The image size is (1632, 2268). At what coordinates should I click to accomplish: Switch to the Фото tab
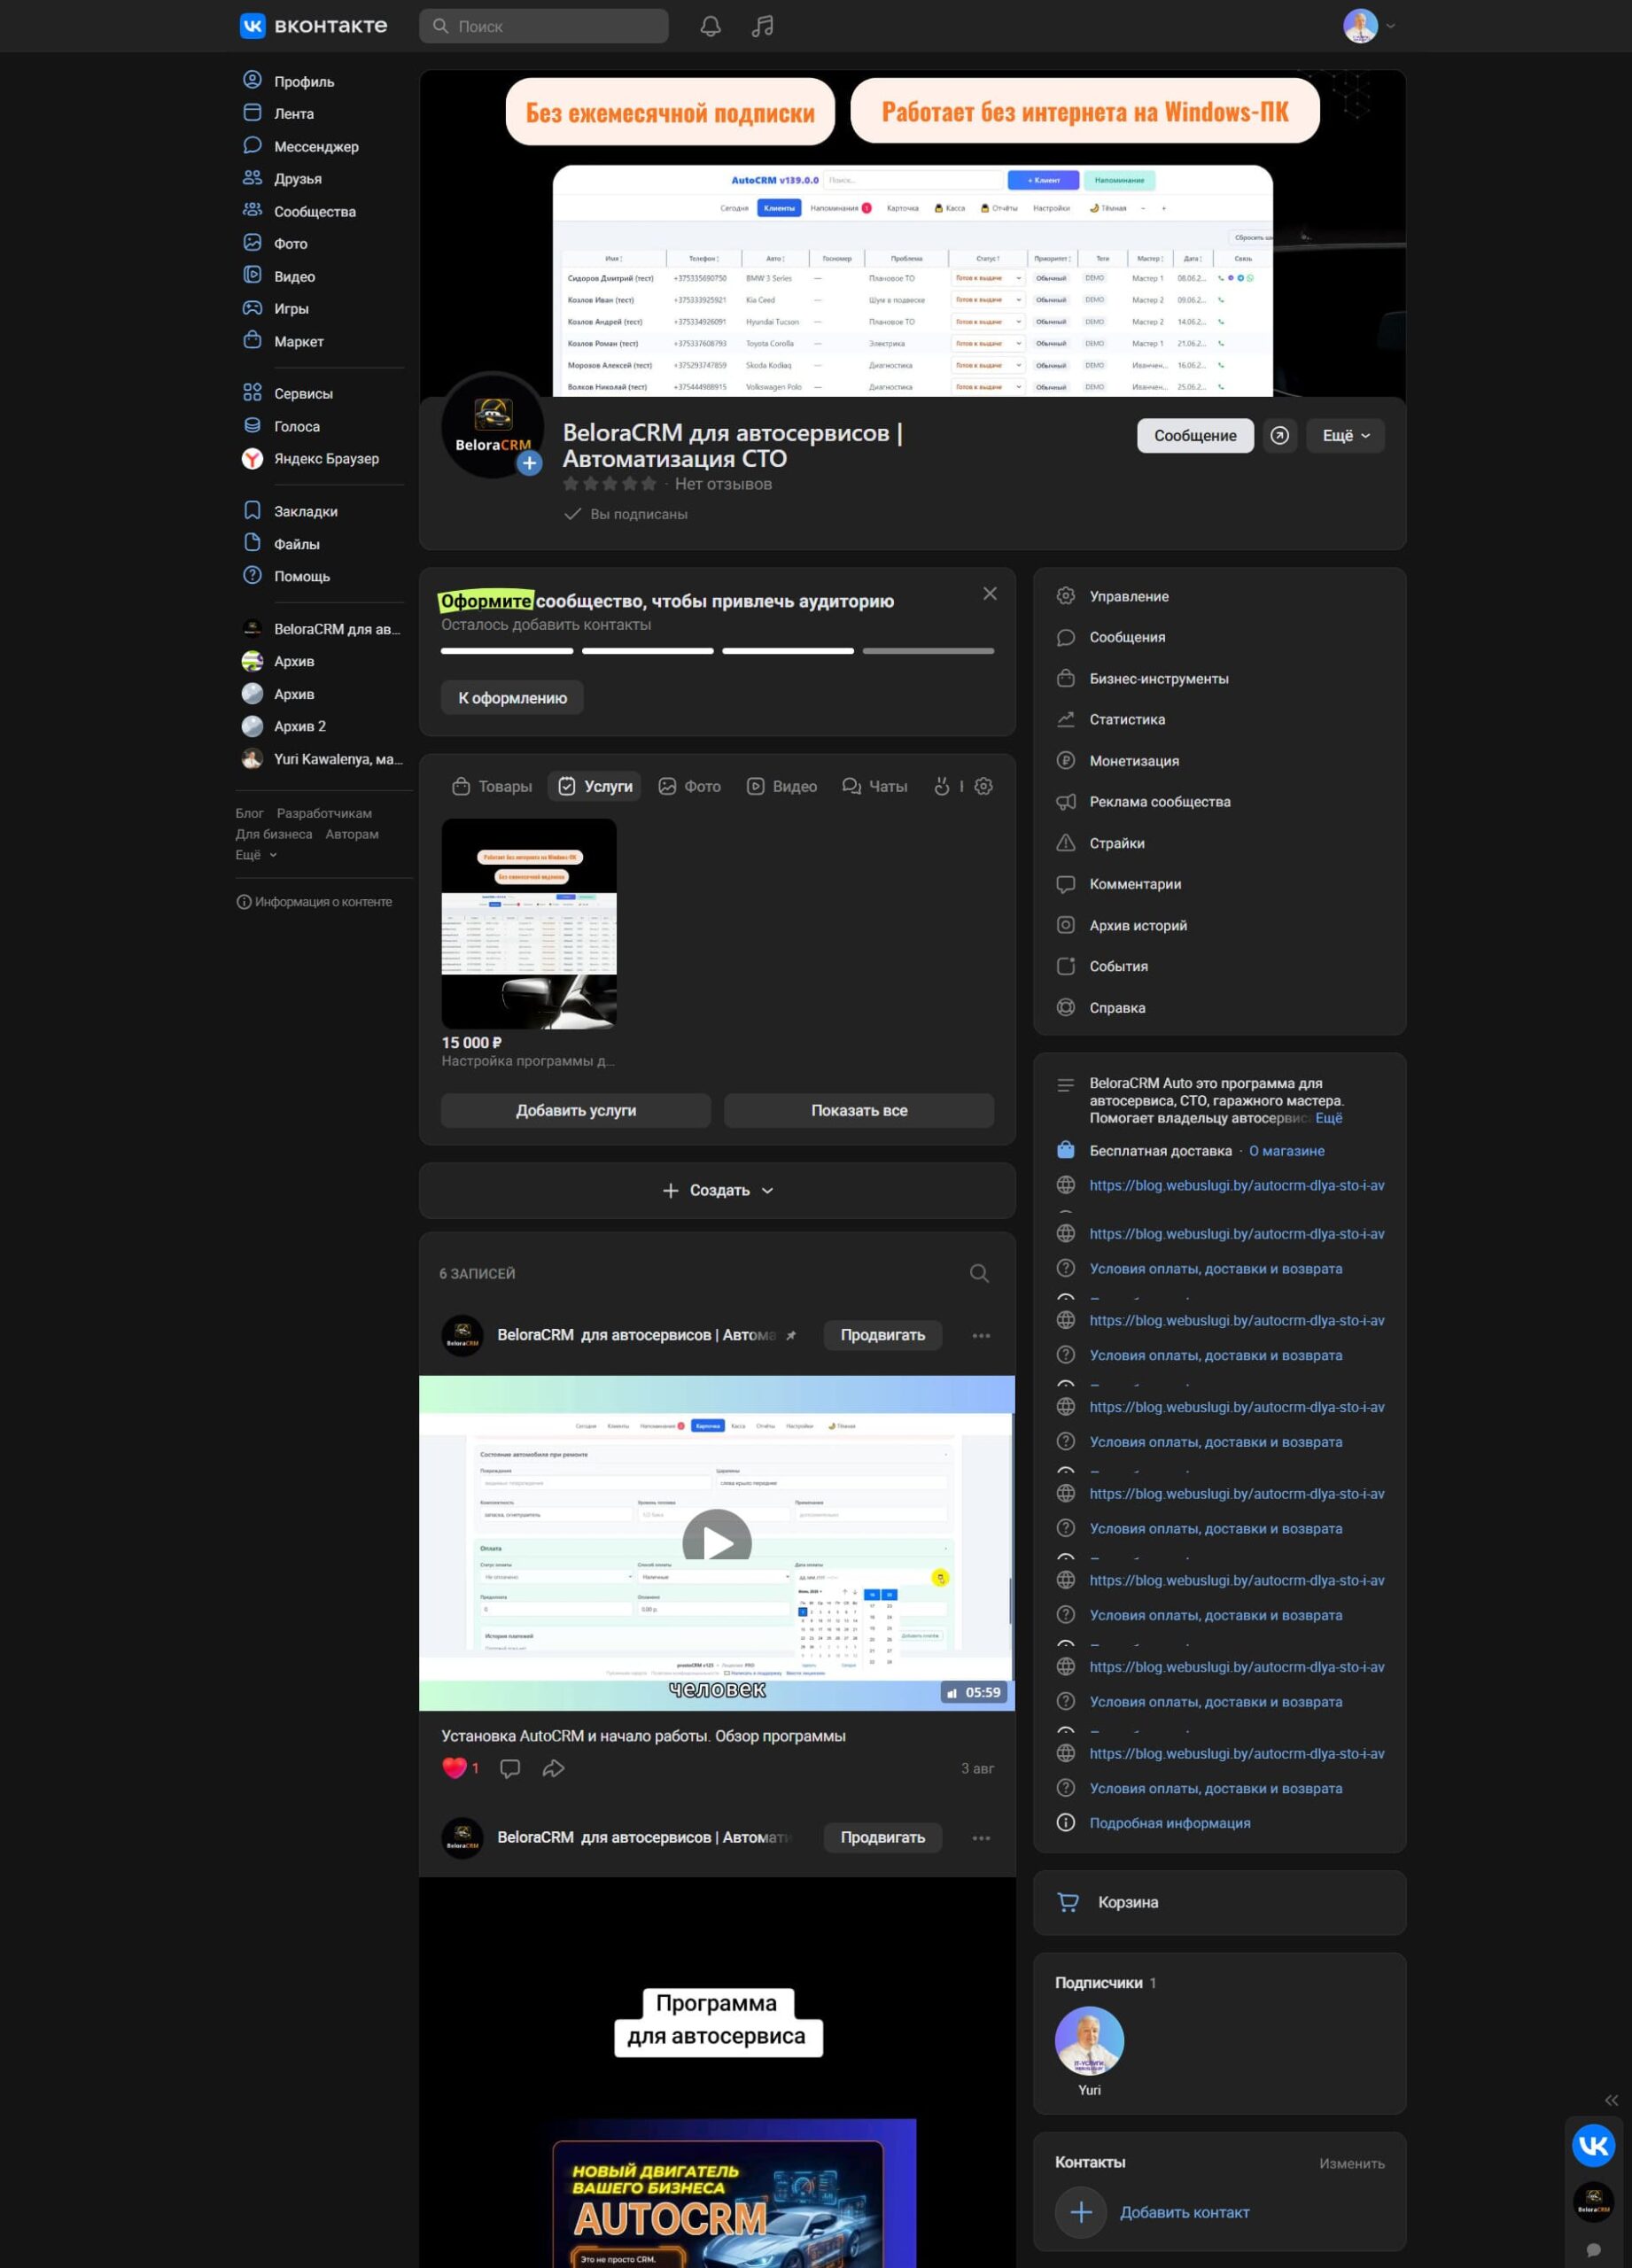click(x=689, y=786)
